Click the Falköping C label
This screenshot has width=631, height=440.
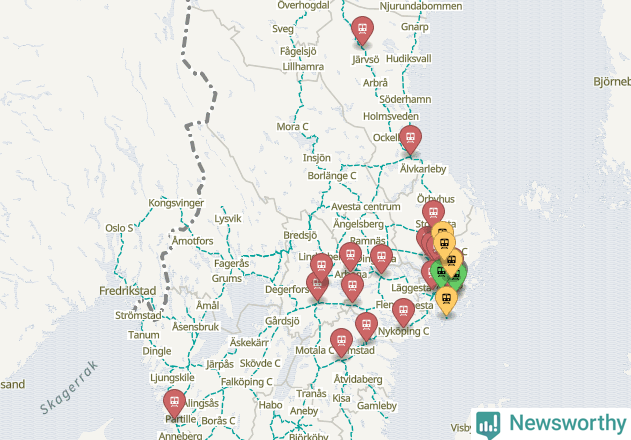(x=247, y=382)
